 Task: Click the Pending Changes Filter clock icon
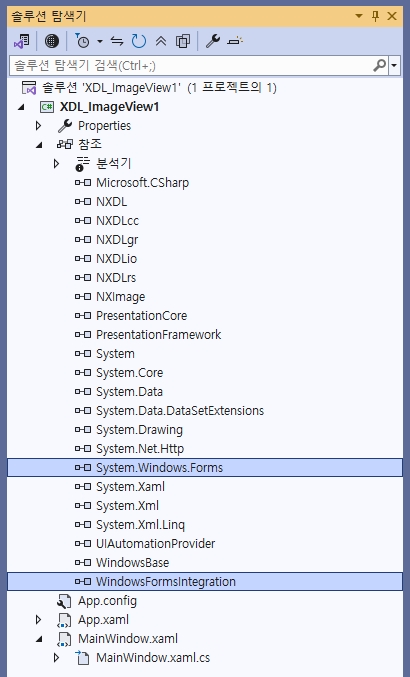(82, 41)
